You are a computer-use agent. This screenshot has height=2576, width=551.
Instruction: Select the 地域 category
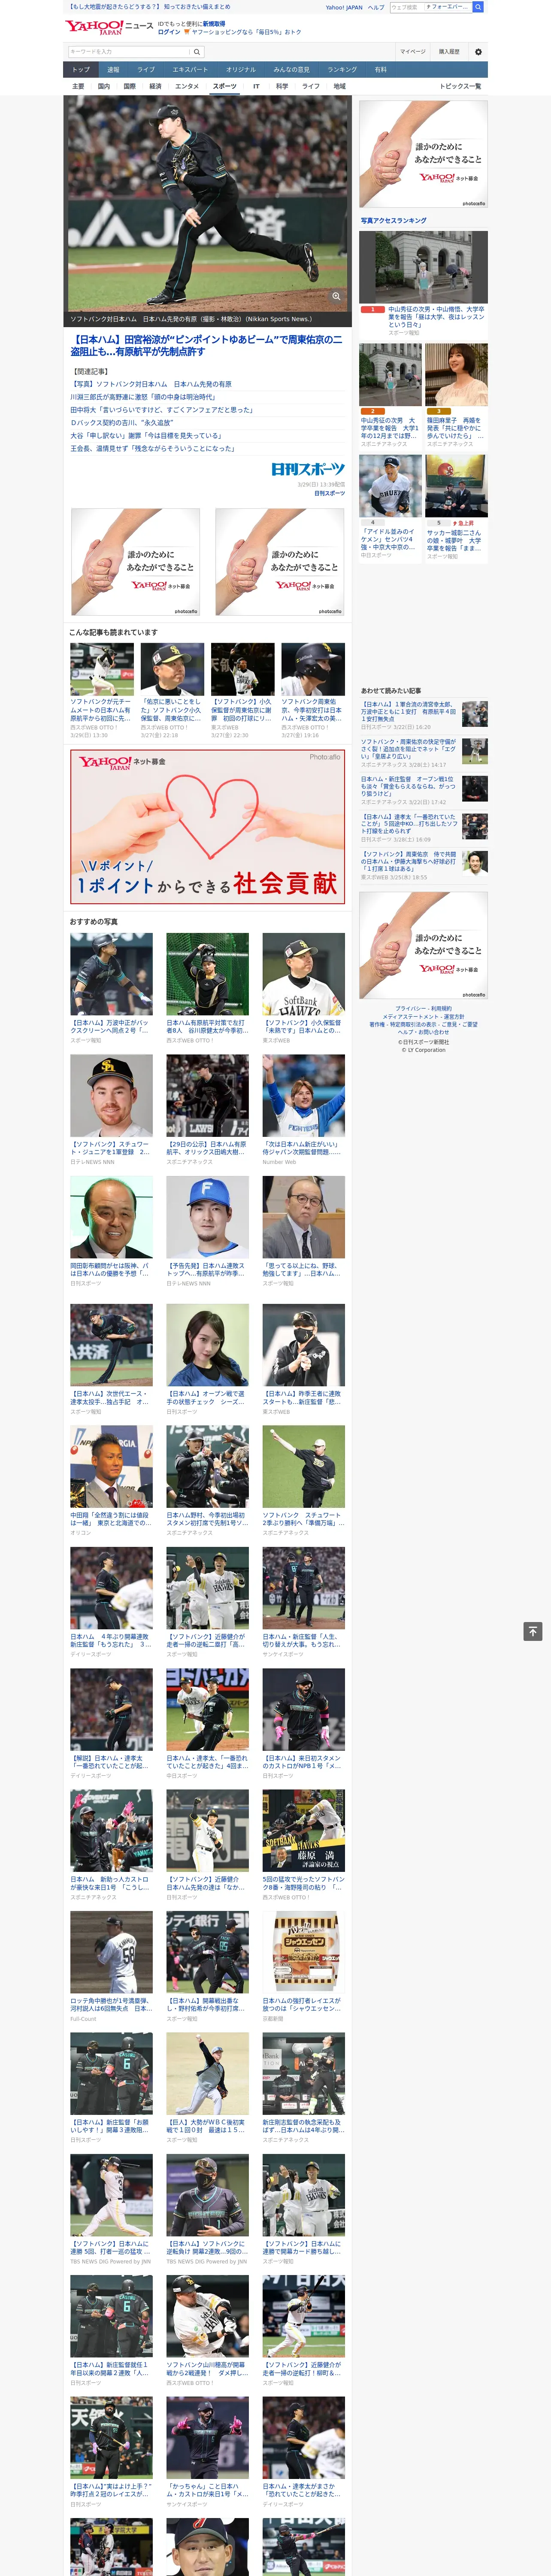pos(339,86)
